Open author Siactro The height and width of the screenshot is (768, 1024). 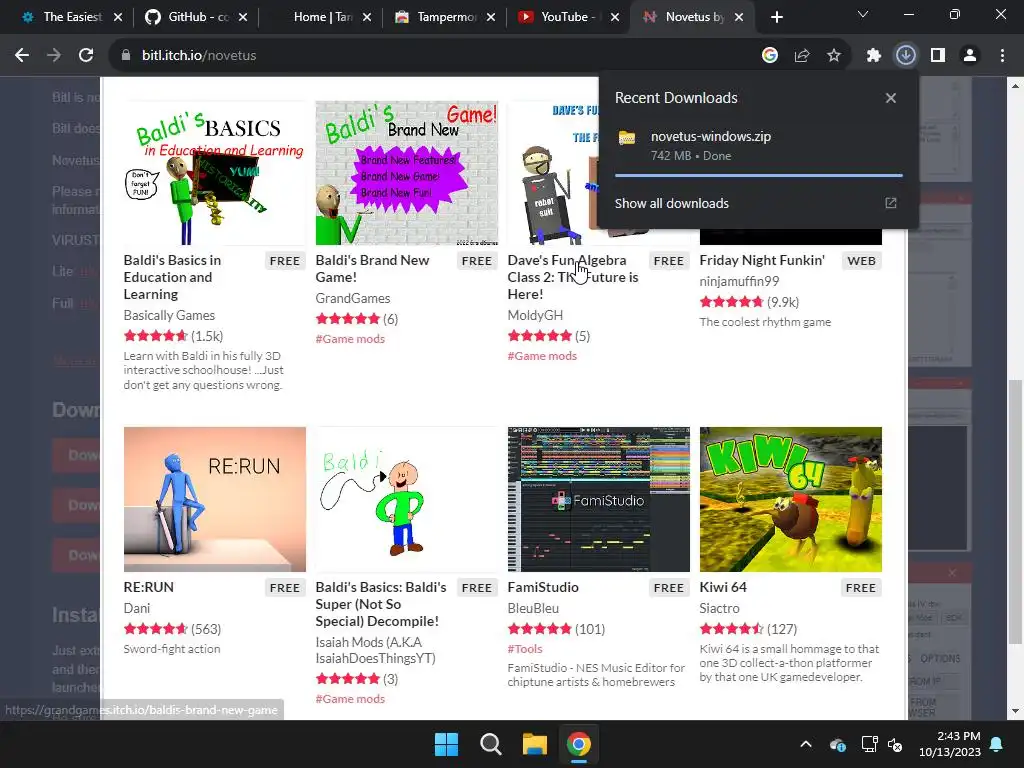coord(720,609)
